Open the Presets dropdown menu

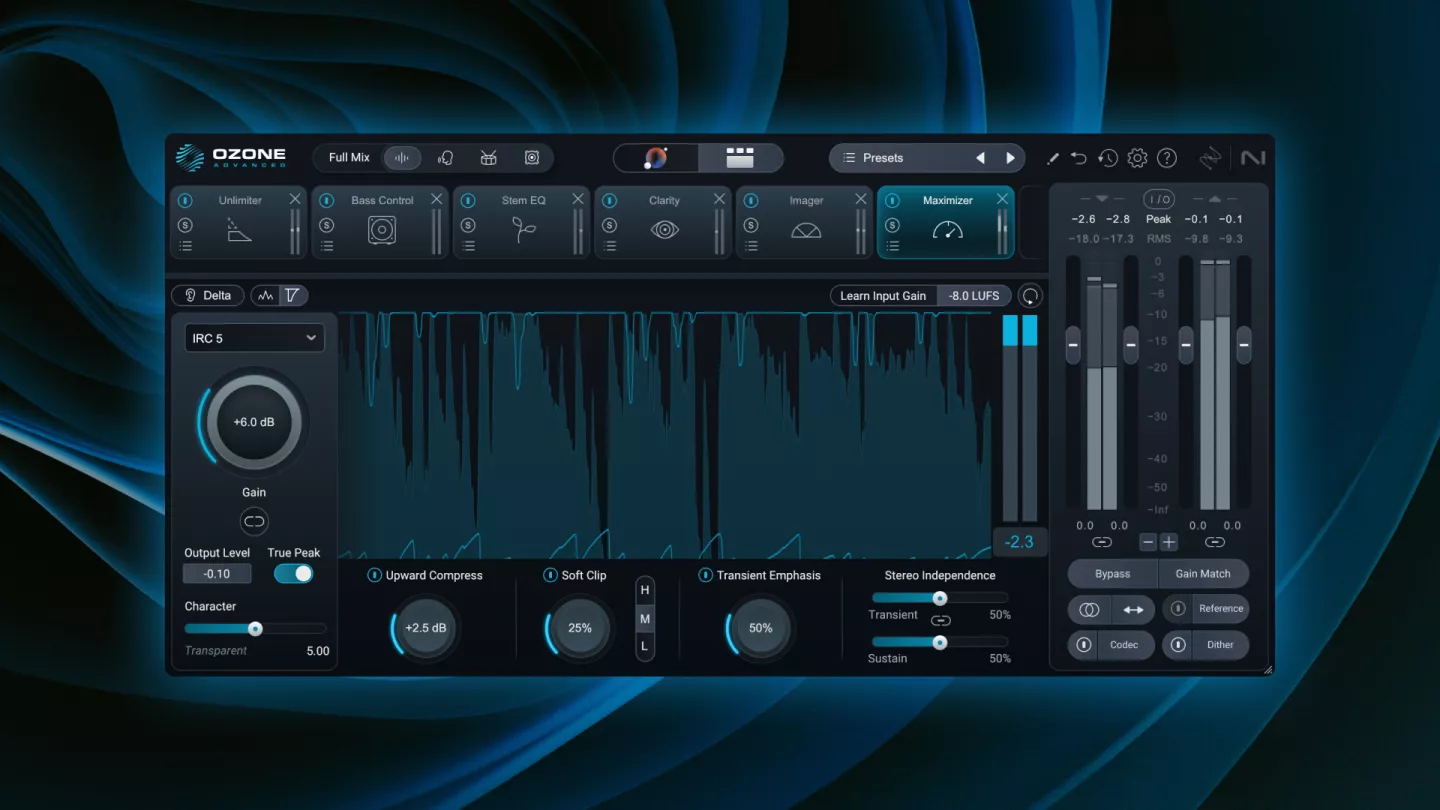900,158
